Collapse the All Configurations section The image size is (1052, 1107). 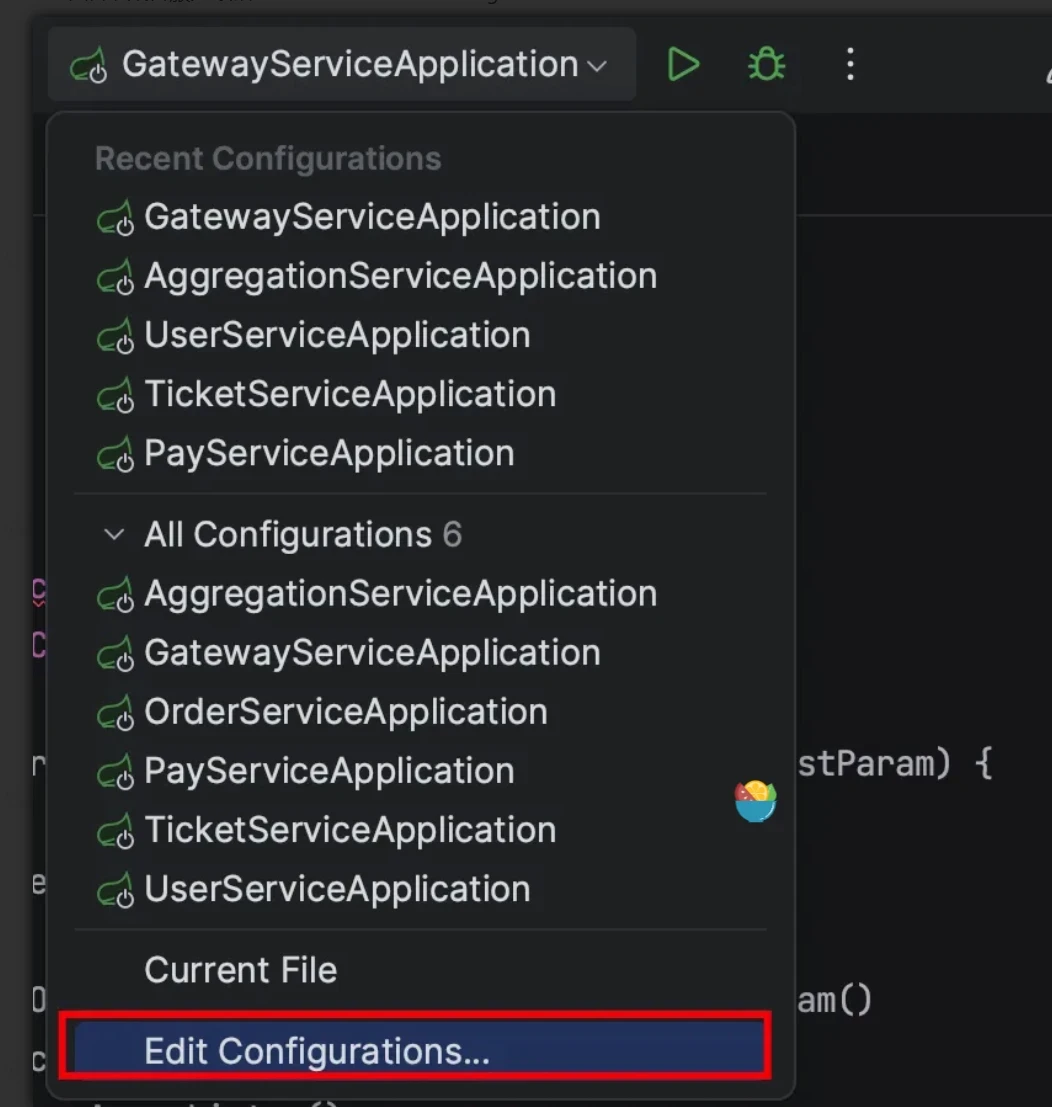point(115,535)
